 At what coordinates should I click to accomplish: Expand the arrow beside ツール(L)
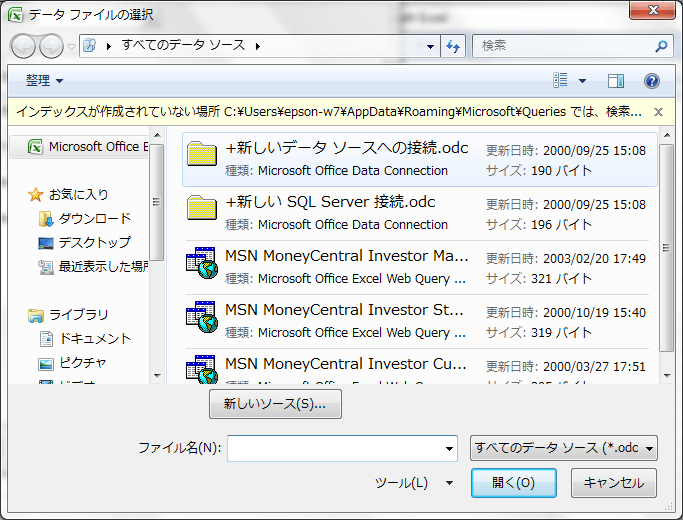point(450,483)
